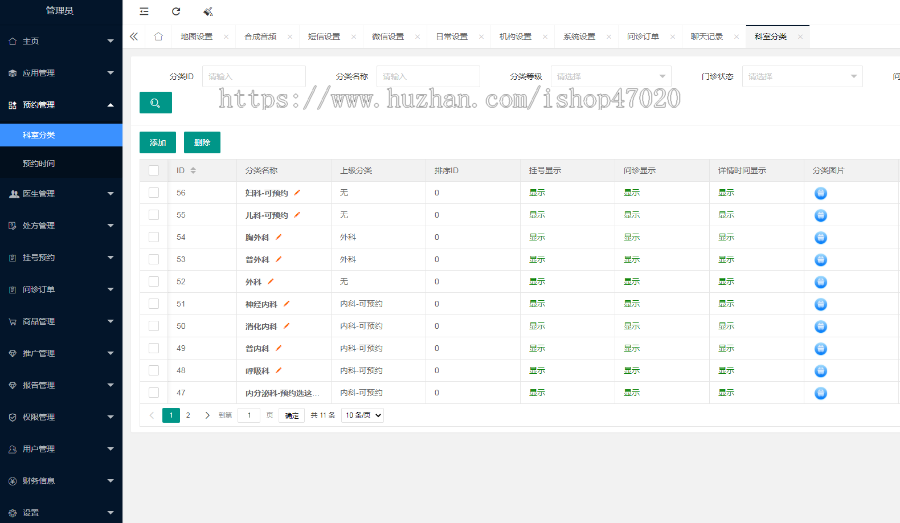Open category image icon for ID 52 row

tap(821, 282)
